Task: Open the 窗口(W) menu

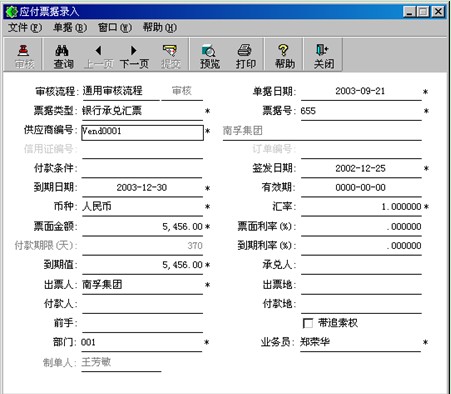Action: pos(115,28)
